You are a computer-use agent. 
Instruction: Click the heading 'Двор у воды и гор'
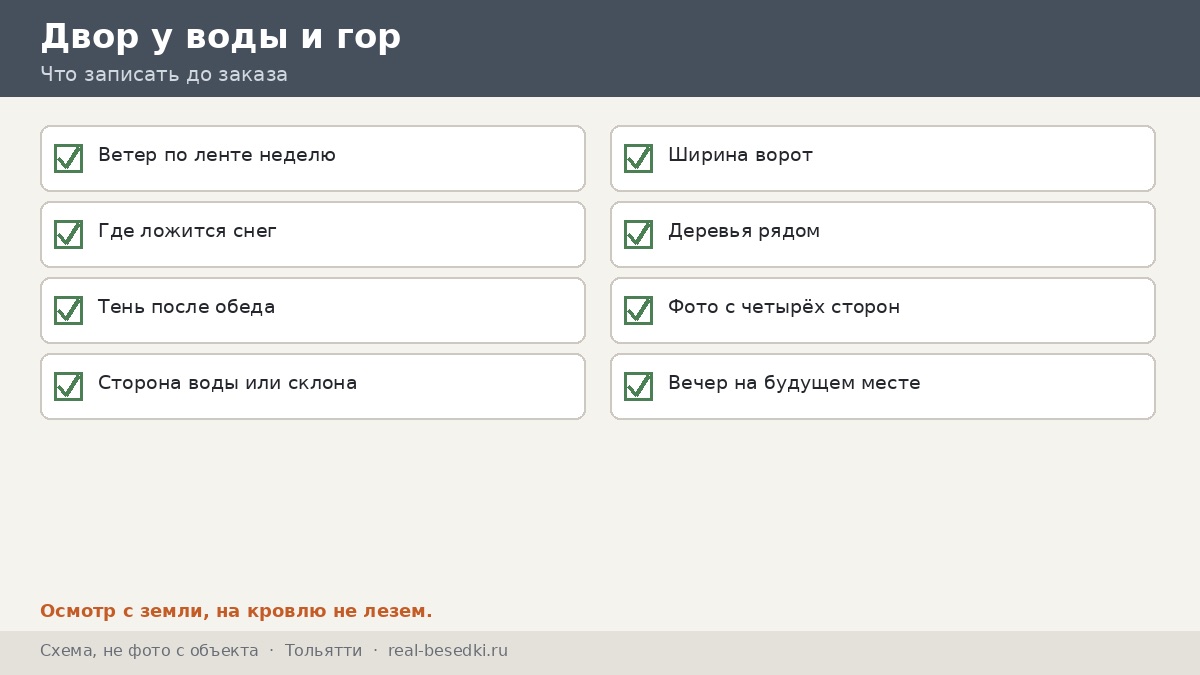click(220, 37)
